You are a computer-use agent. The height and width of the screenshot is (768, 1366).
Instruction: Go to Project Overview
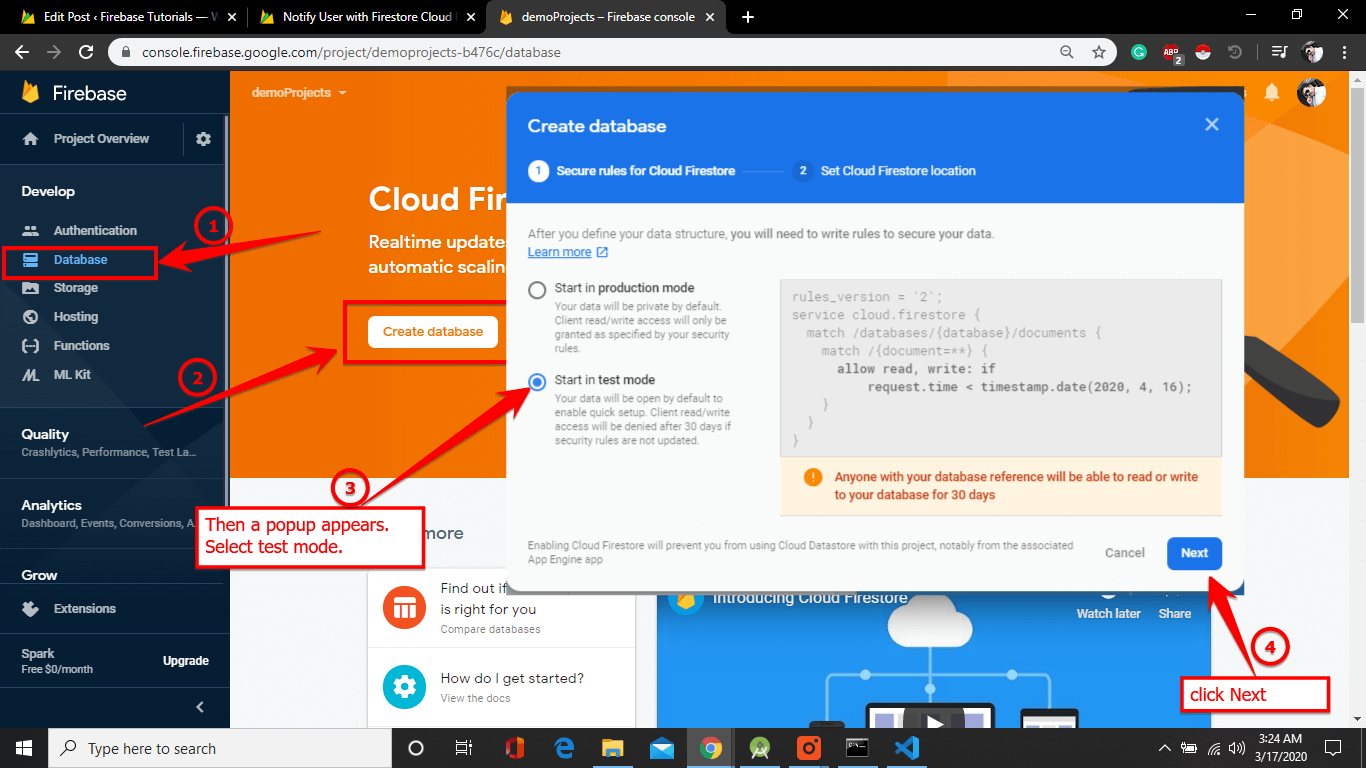100,139
